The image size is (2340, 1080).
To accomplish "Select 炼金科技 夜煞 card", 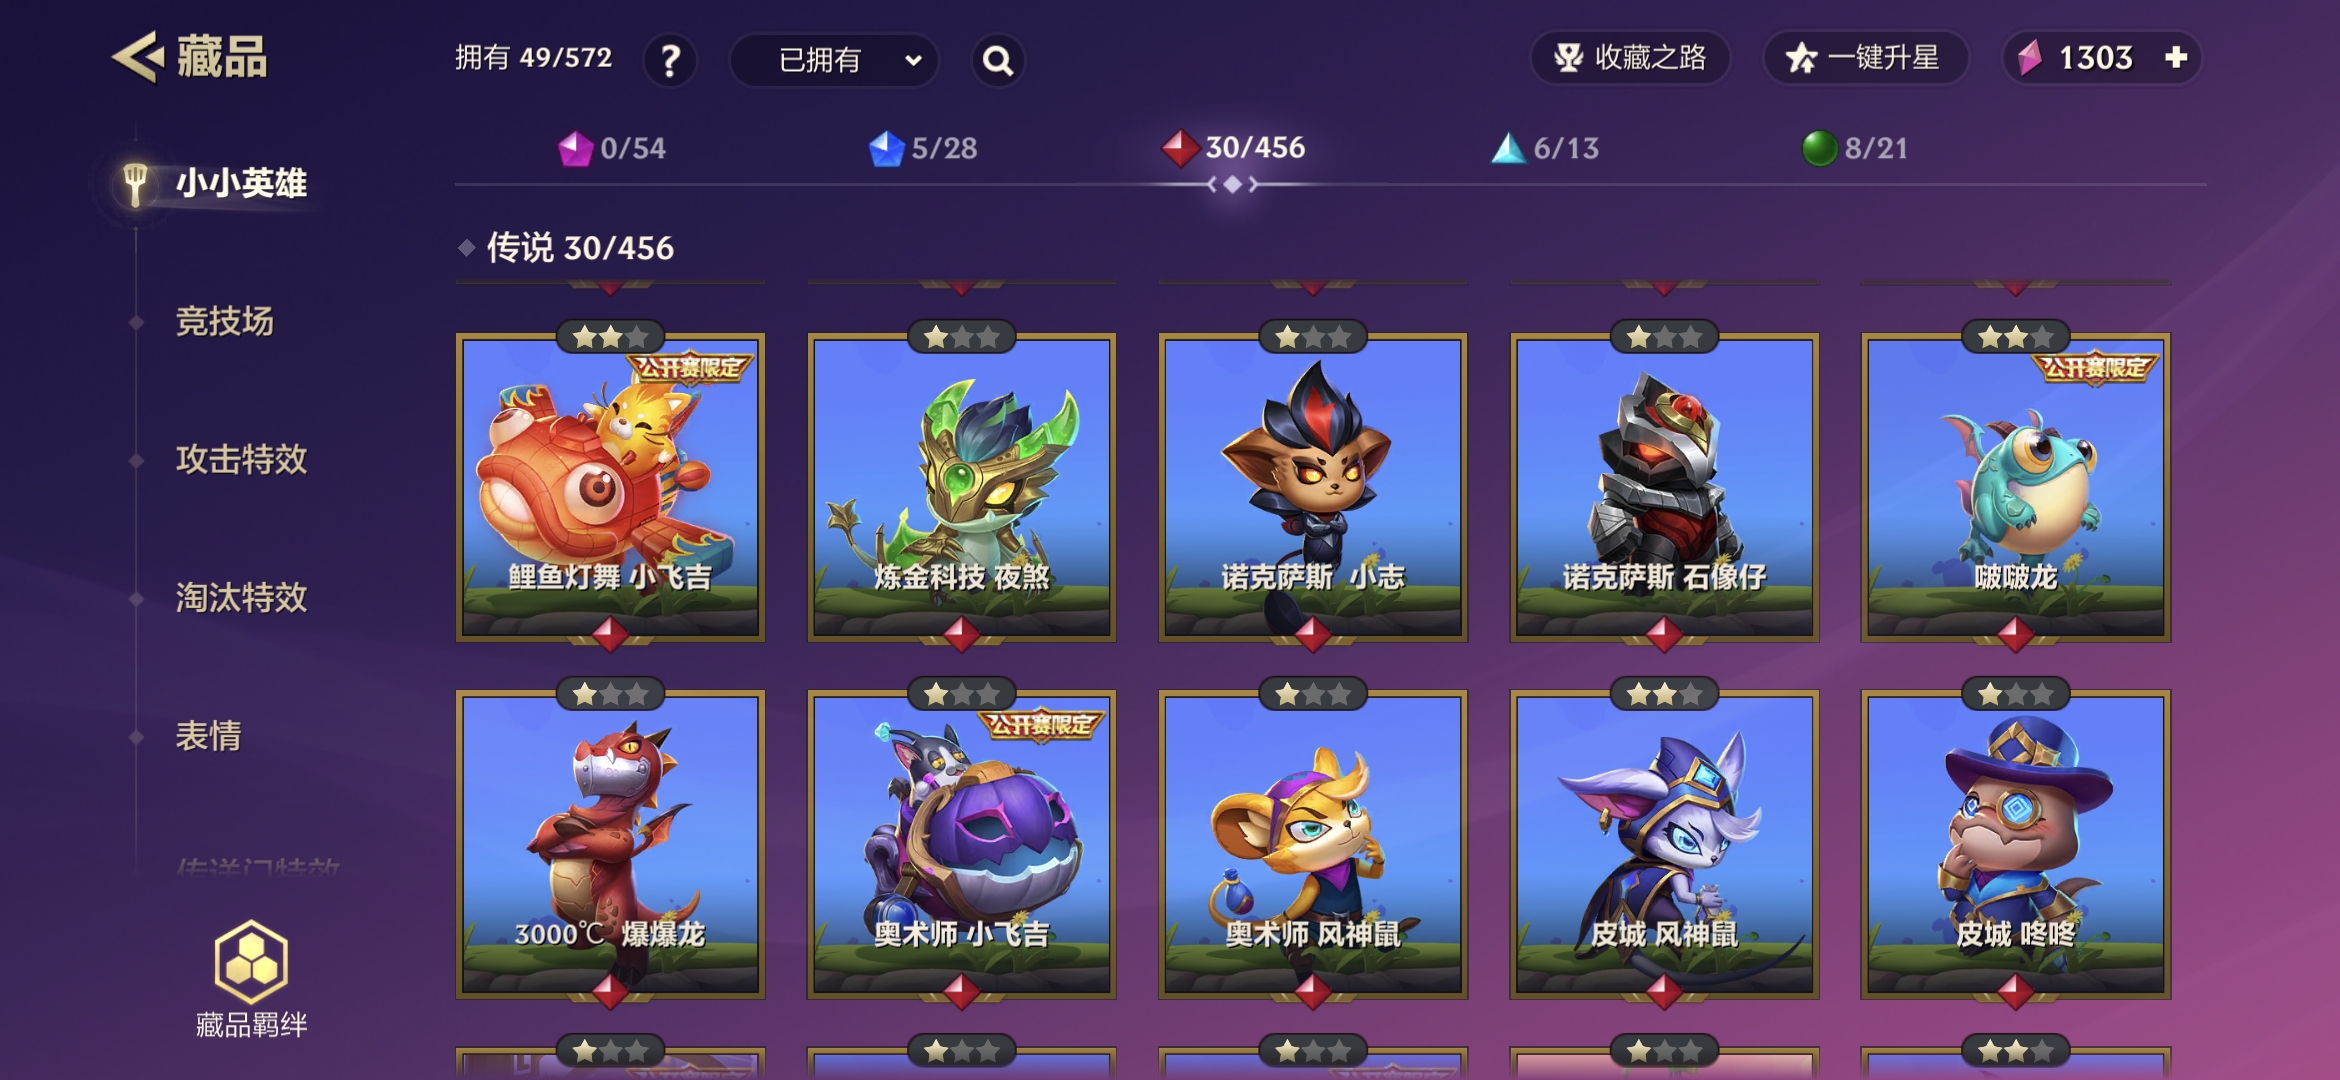I will pos(961,487).
